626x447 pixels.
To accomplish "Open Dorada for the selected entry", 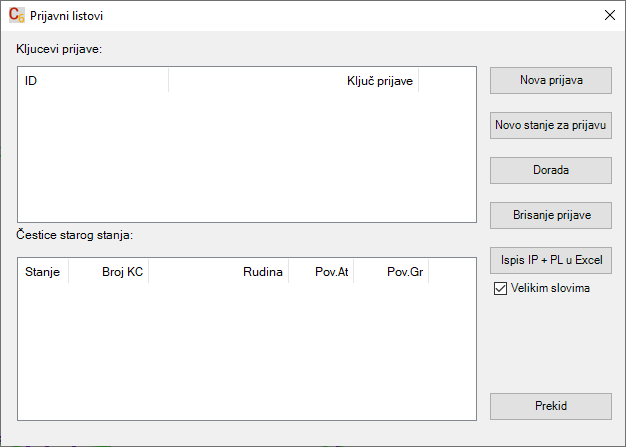I will point(550,170).
